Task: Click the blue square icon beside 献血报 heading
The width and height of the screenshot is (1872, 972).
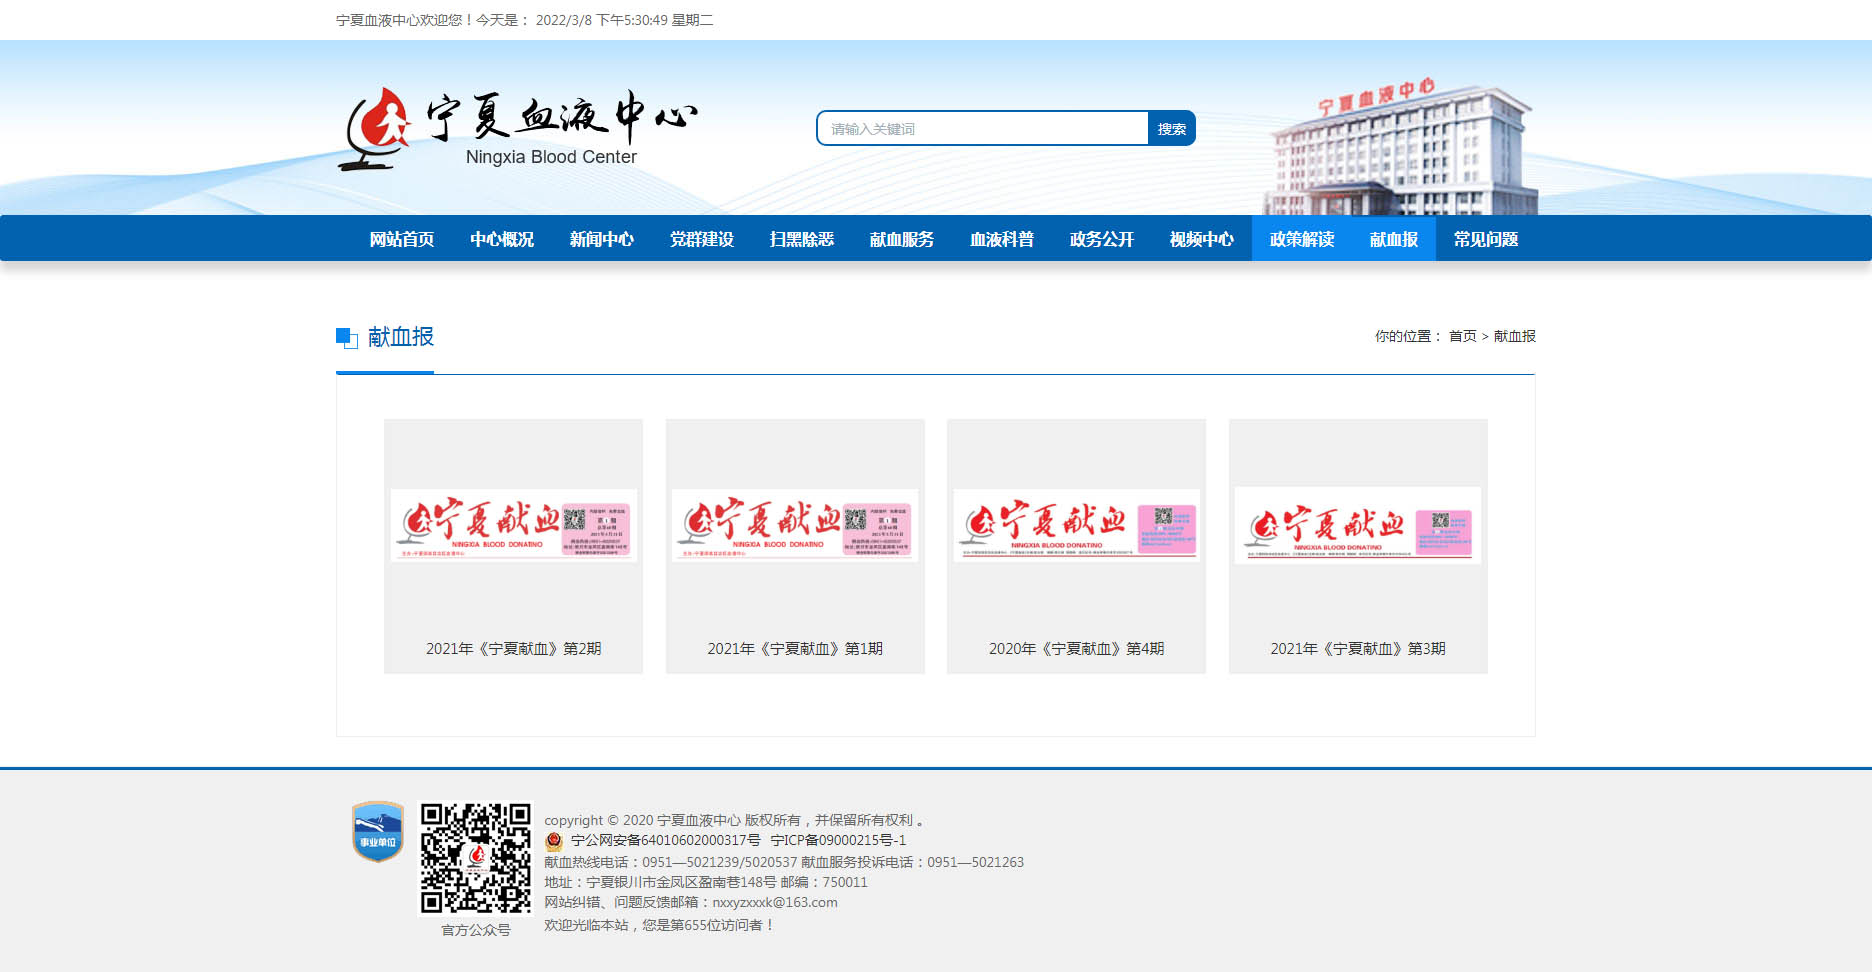Action: [346, 338]
